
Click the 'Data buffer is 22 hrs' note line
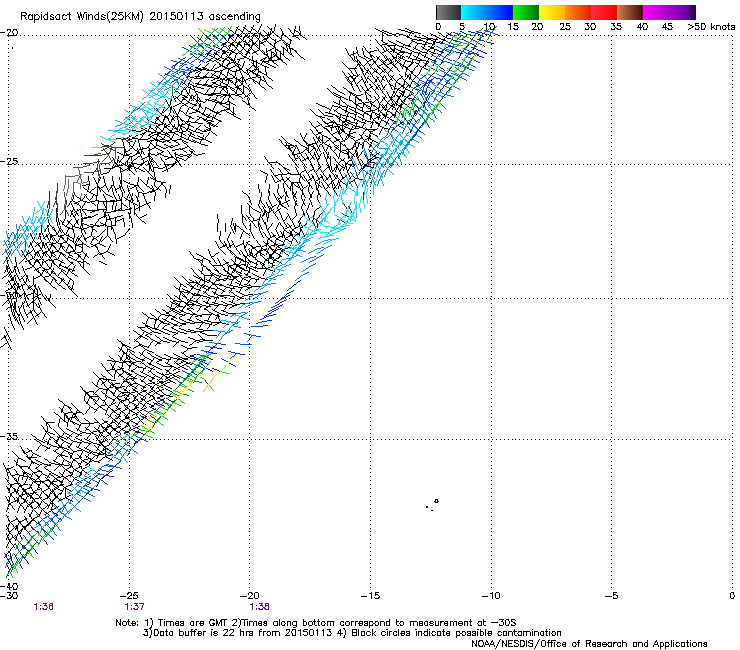click(x=352, y=633)
